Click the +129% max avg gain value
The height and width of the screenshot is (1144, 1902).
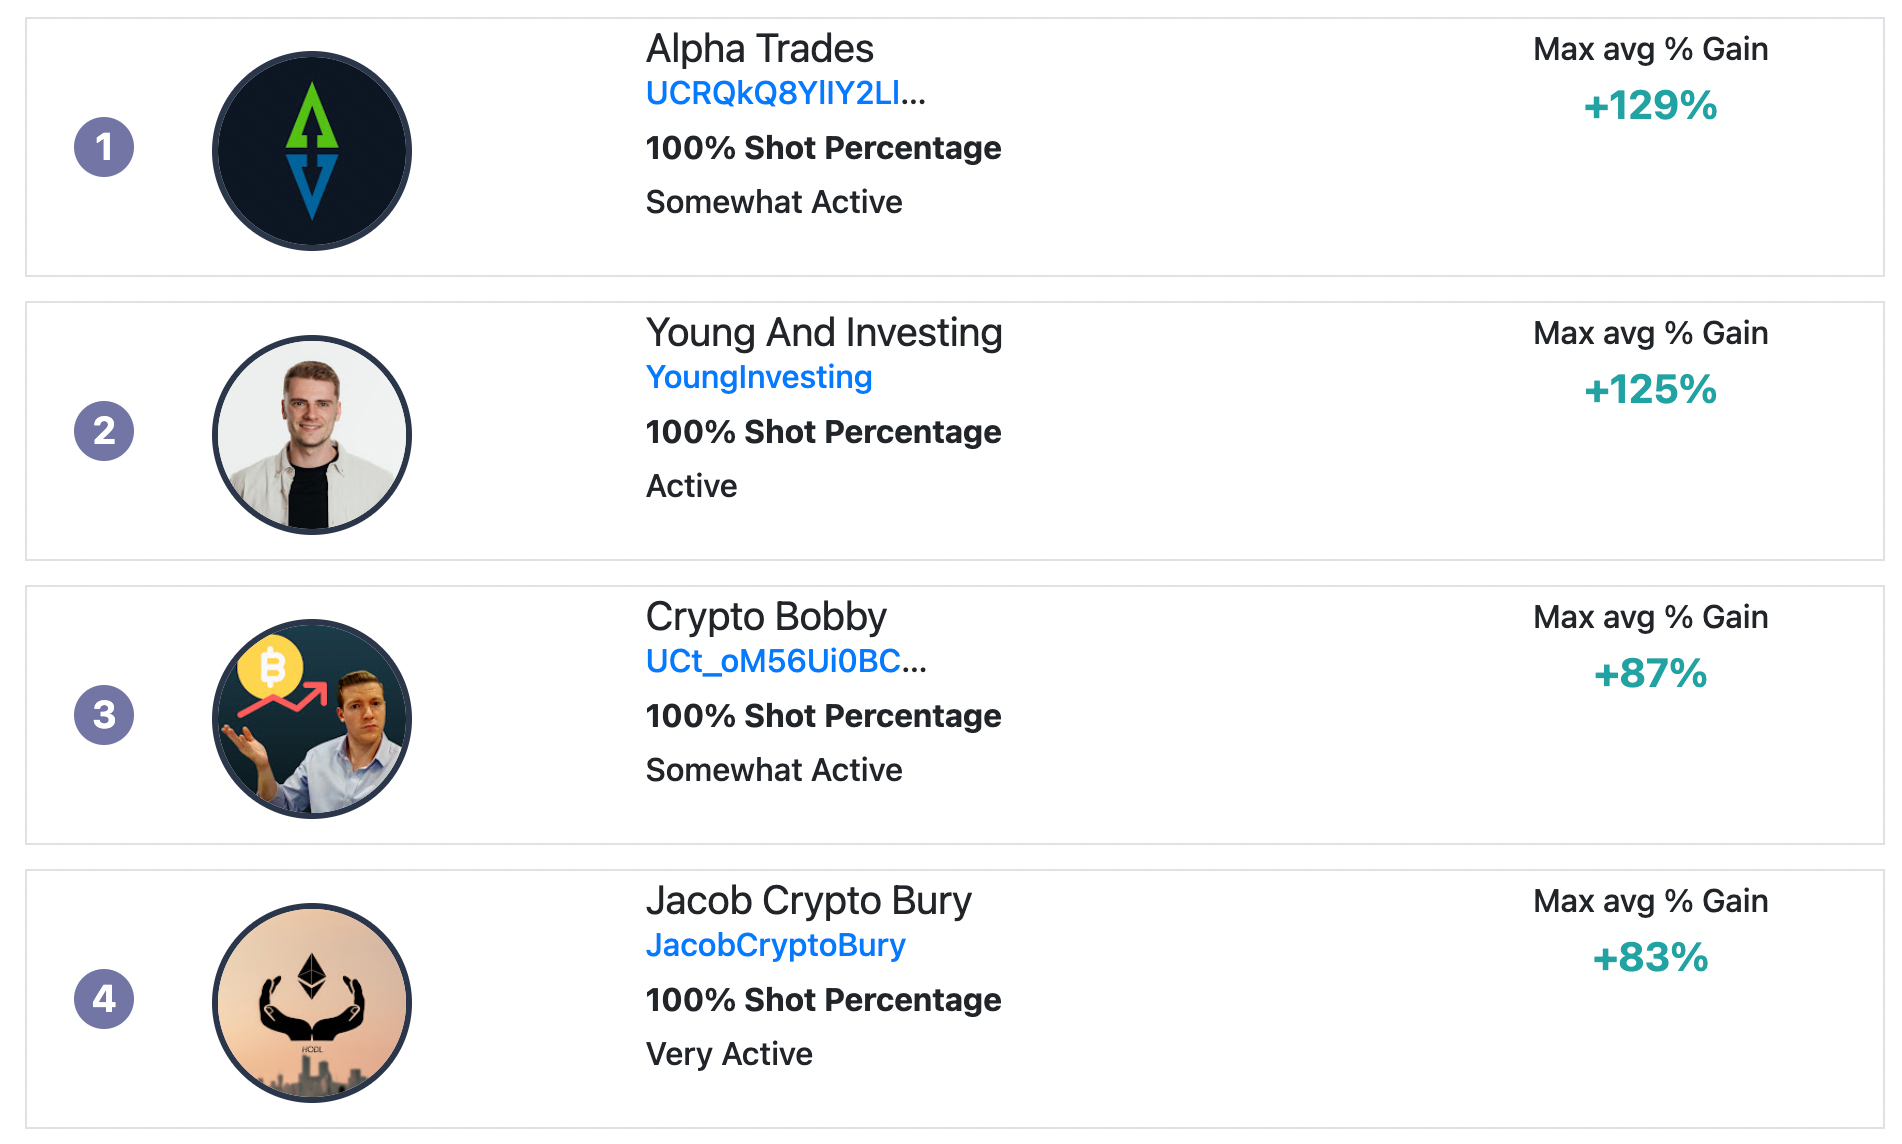(1651, 105)
